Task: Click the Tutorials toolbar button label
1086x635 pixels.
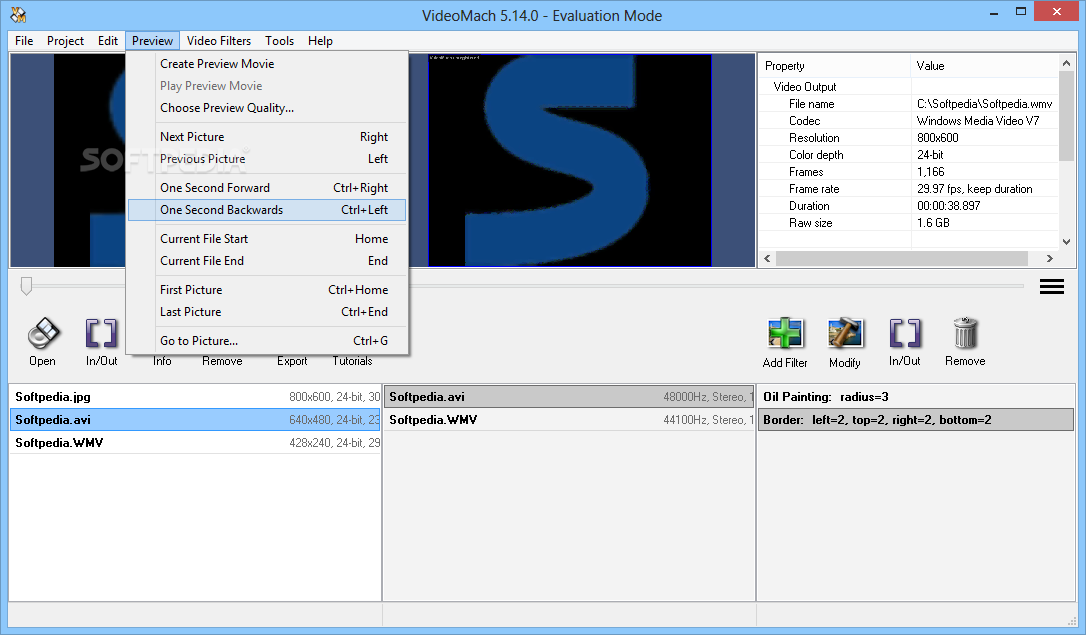Action: (x=353, y=361)
